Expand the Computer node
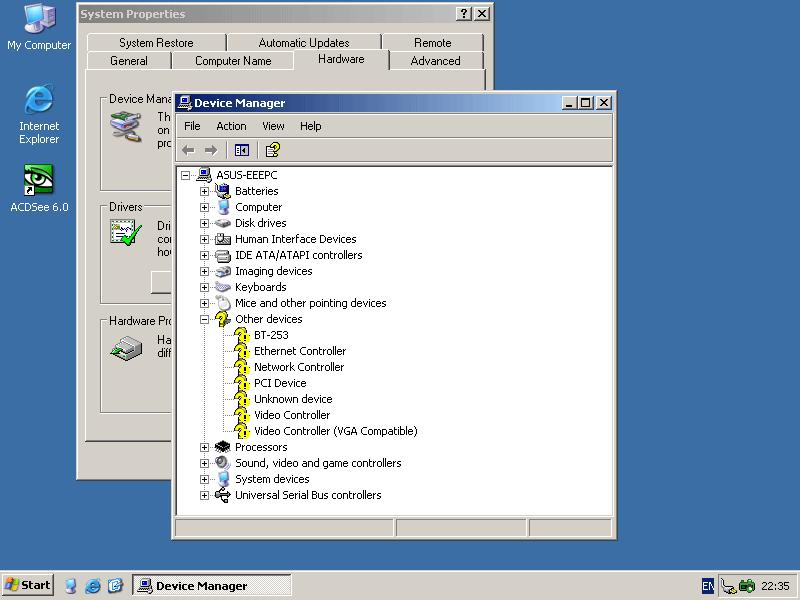Viewport: 800px width, 600px height. tap(204, 207)
